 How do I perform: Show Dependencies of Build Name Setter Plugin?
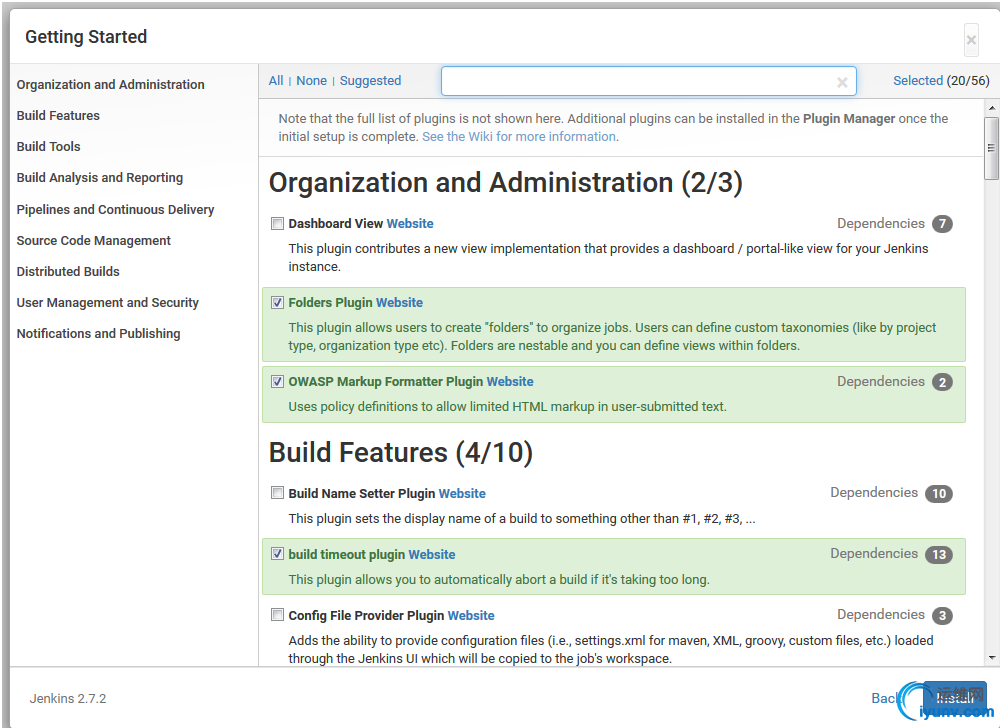point(891,493)
